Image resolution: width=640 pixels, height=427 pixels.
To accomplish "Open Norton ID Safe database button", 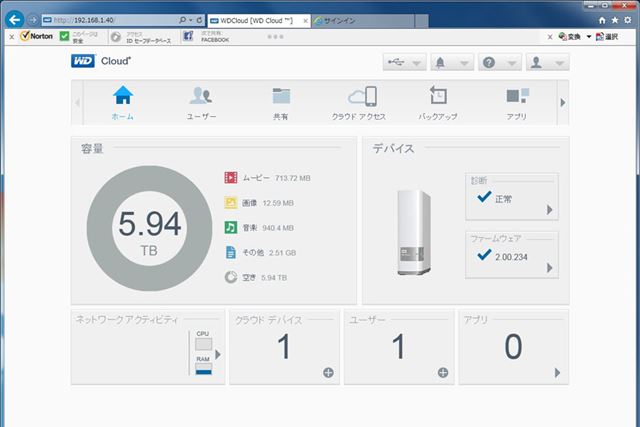I will (142, 37).
